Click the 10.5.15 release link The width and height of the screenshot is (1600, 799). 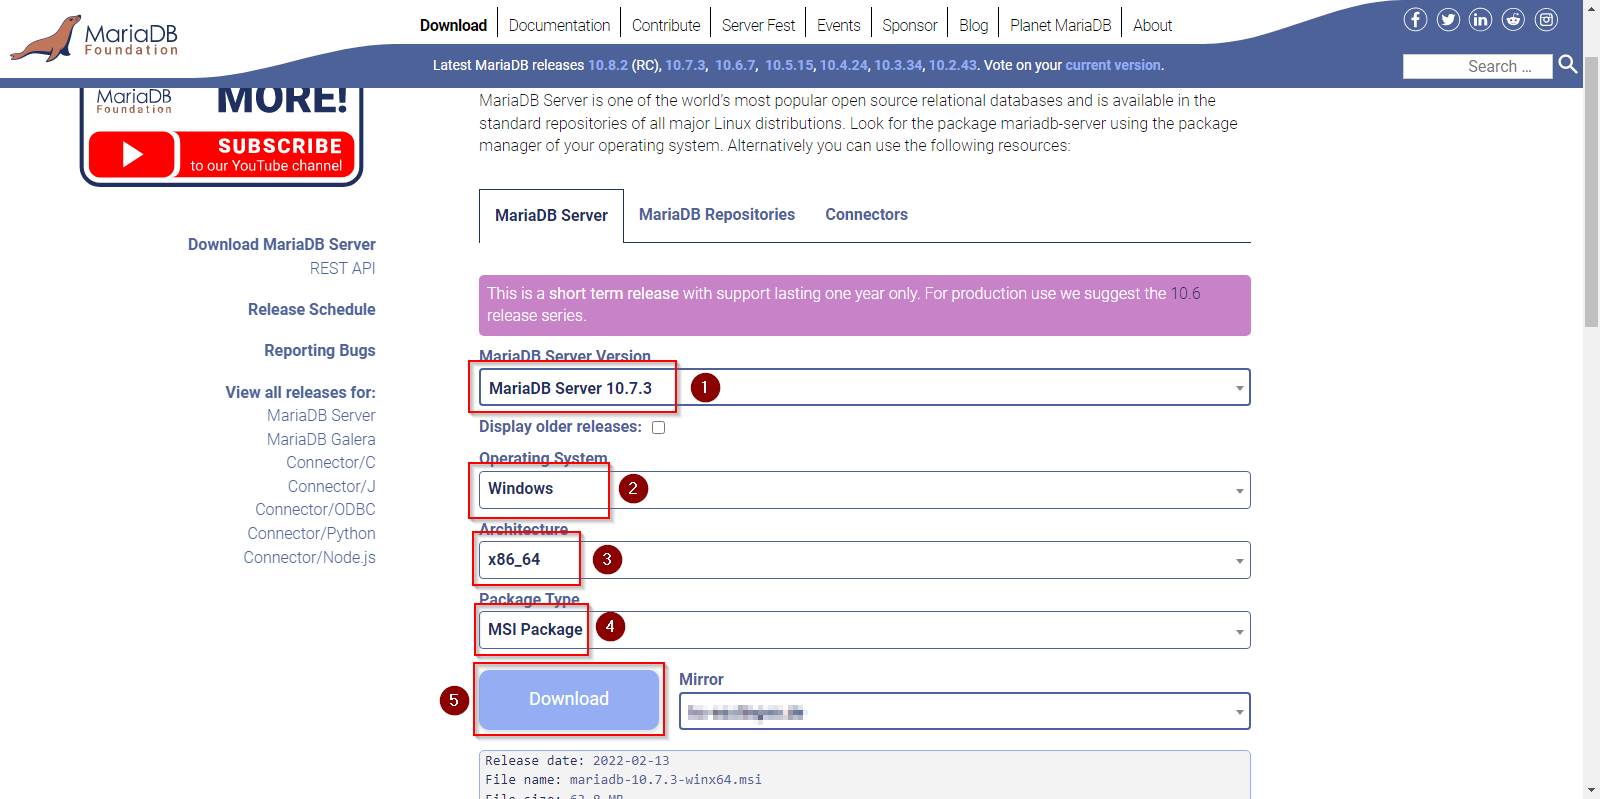(x=789, y=65)
